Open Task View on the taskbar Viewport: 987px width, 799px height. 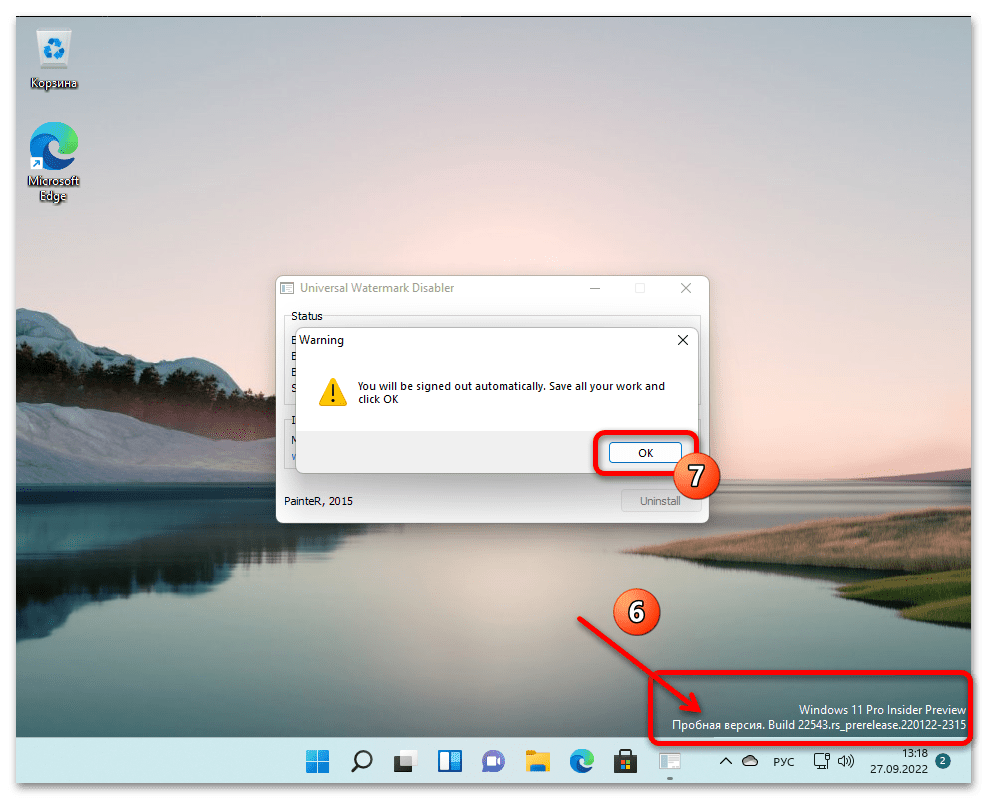click(405, 761)
